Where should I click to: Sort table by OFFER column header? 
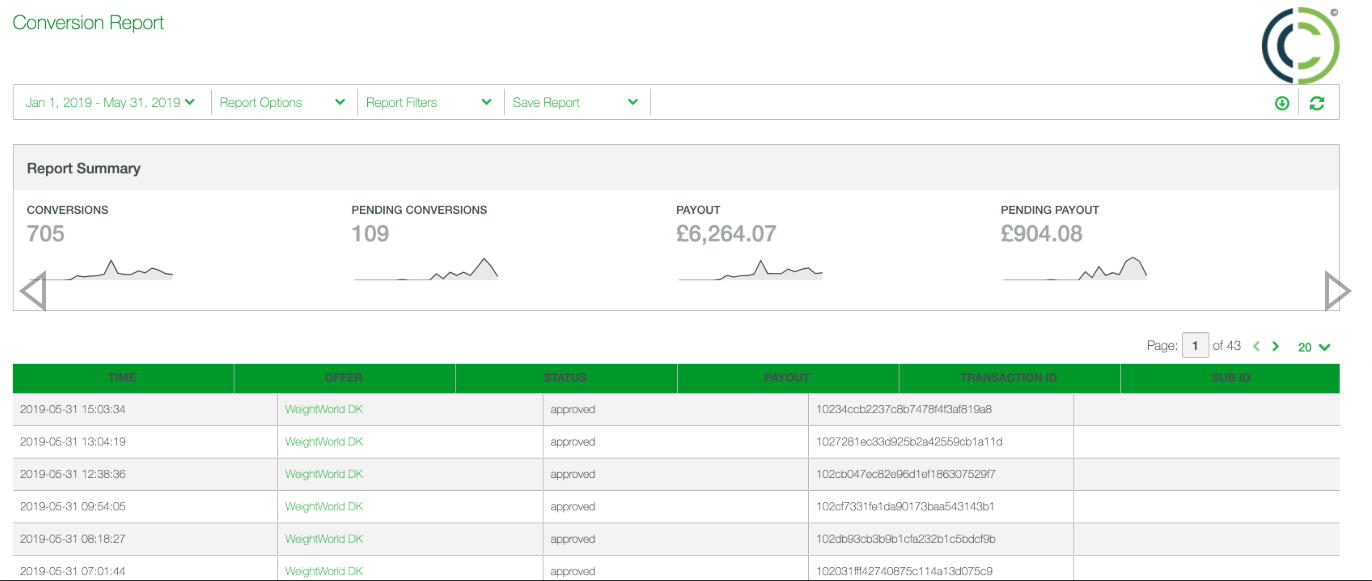(x=344, y=378)
